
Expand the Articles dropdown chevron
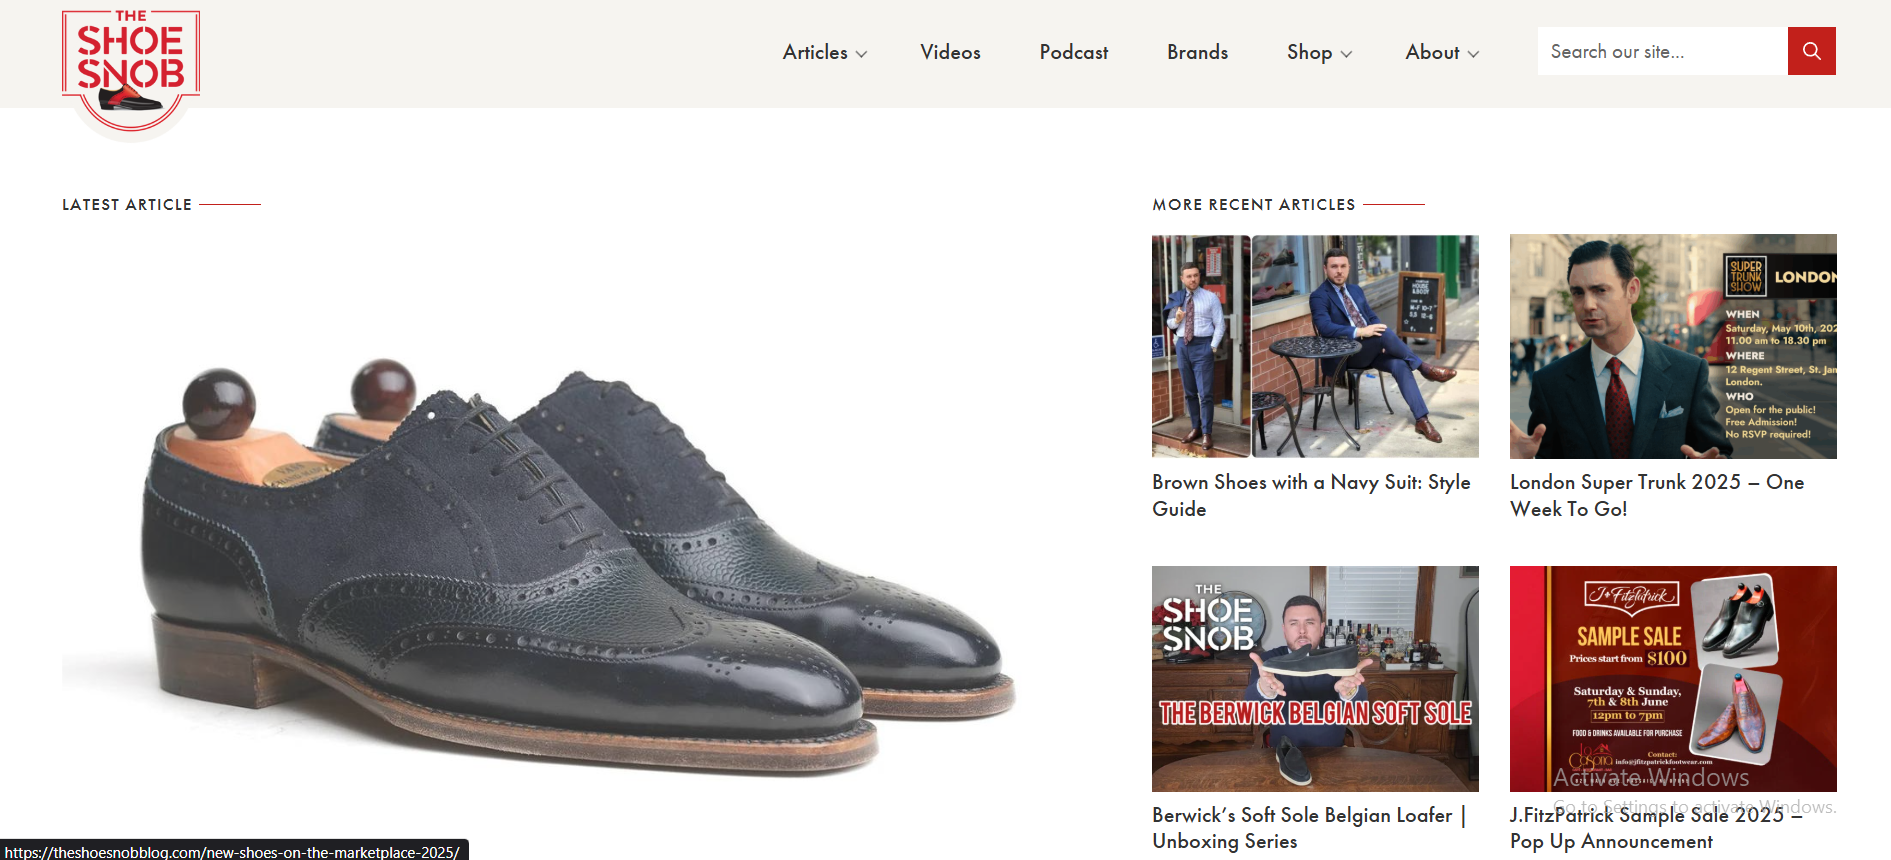[x=861, y=54]
